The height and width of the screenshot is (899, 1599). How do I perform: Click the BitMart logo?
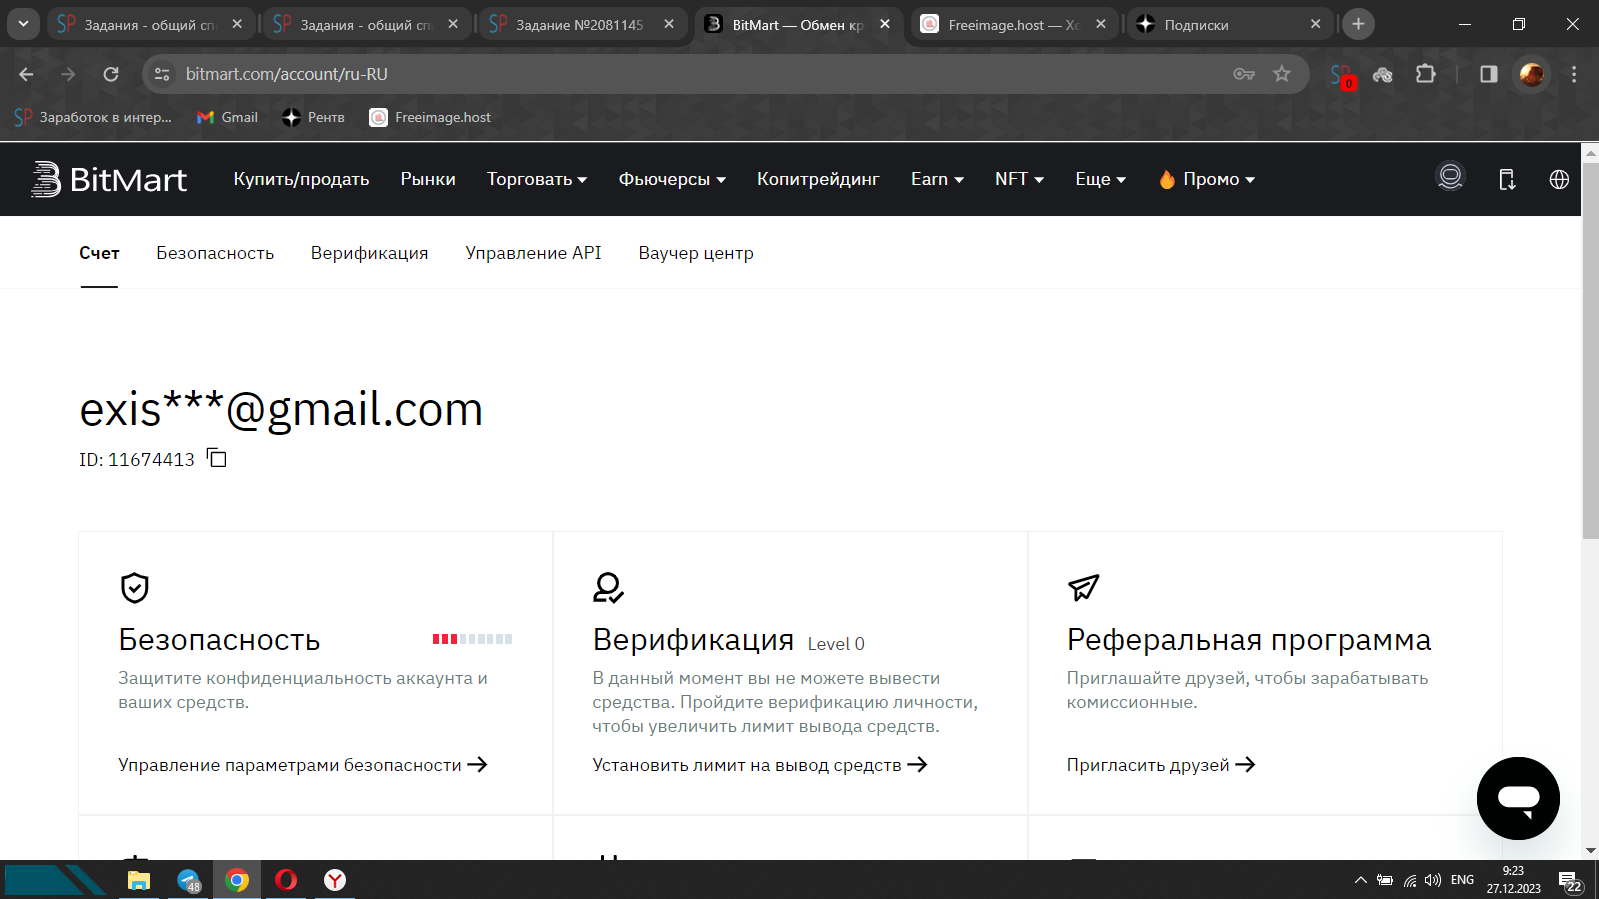(109, 179)
